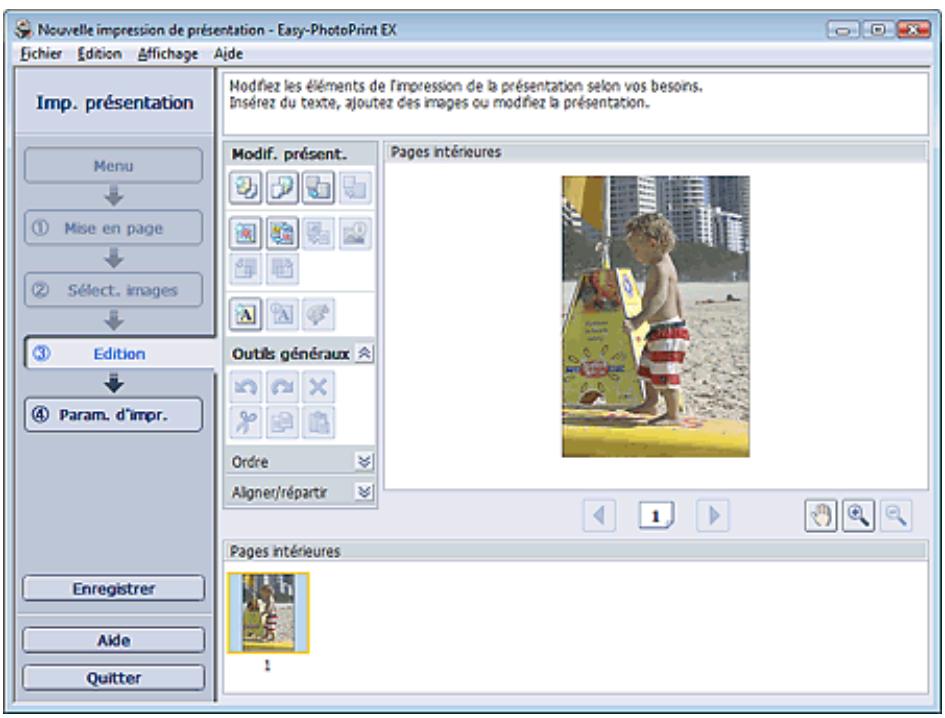This screenshot has width=945, height=718.
Task: Click the 'Aligner/répartir' label text
Action: (280, 493)
